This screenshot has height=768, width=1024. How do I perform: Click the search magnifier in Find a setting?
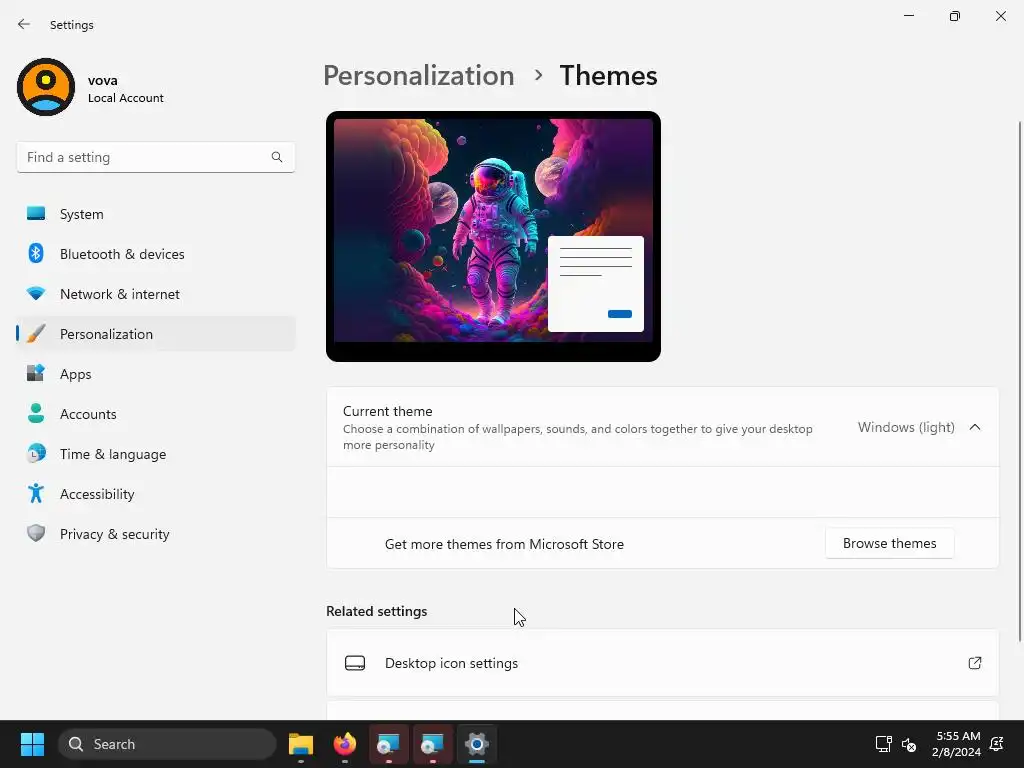(x=277, y=157)
